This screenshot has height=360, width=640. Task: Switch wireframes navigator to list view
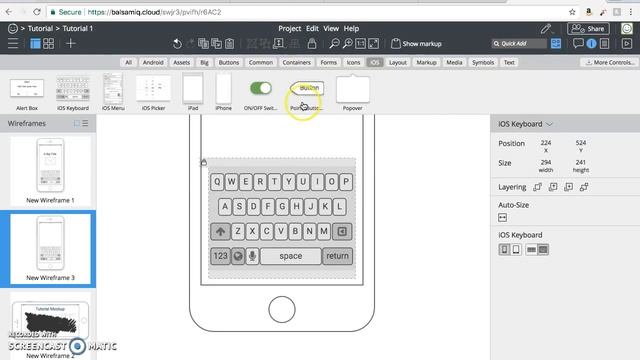(85, 123)
